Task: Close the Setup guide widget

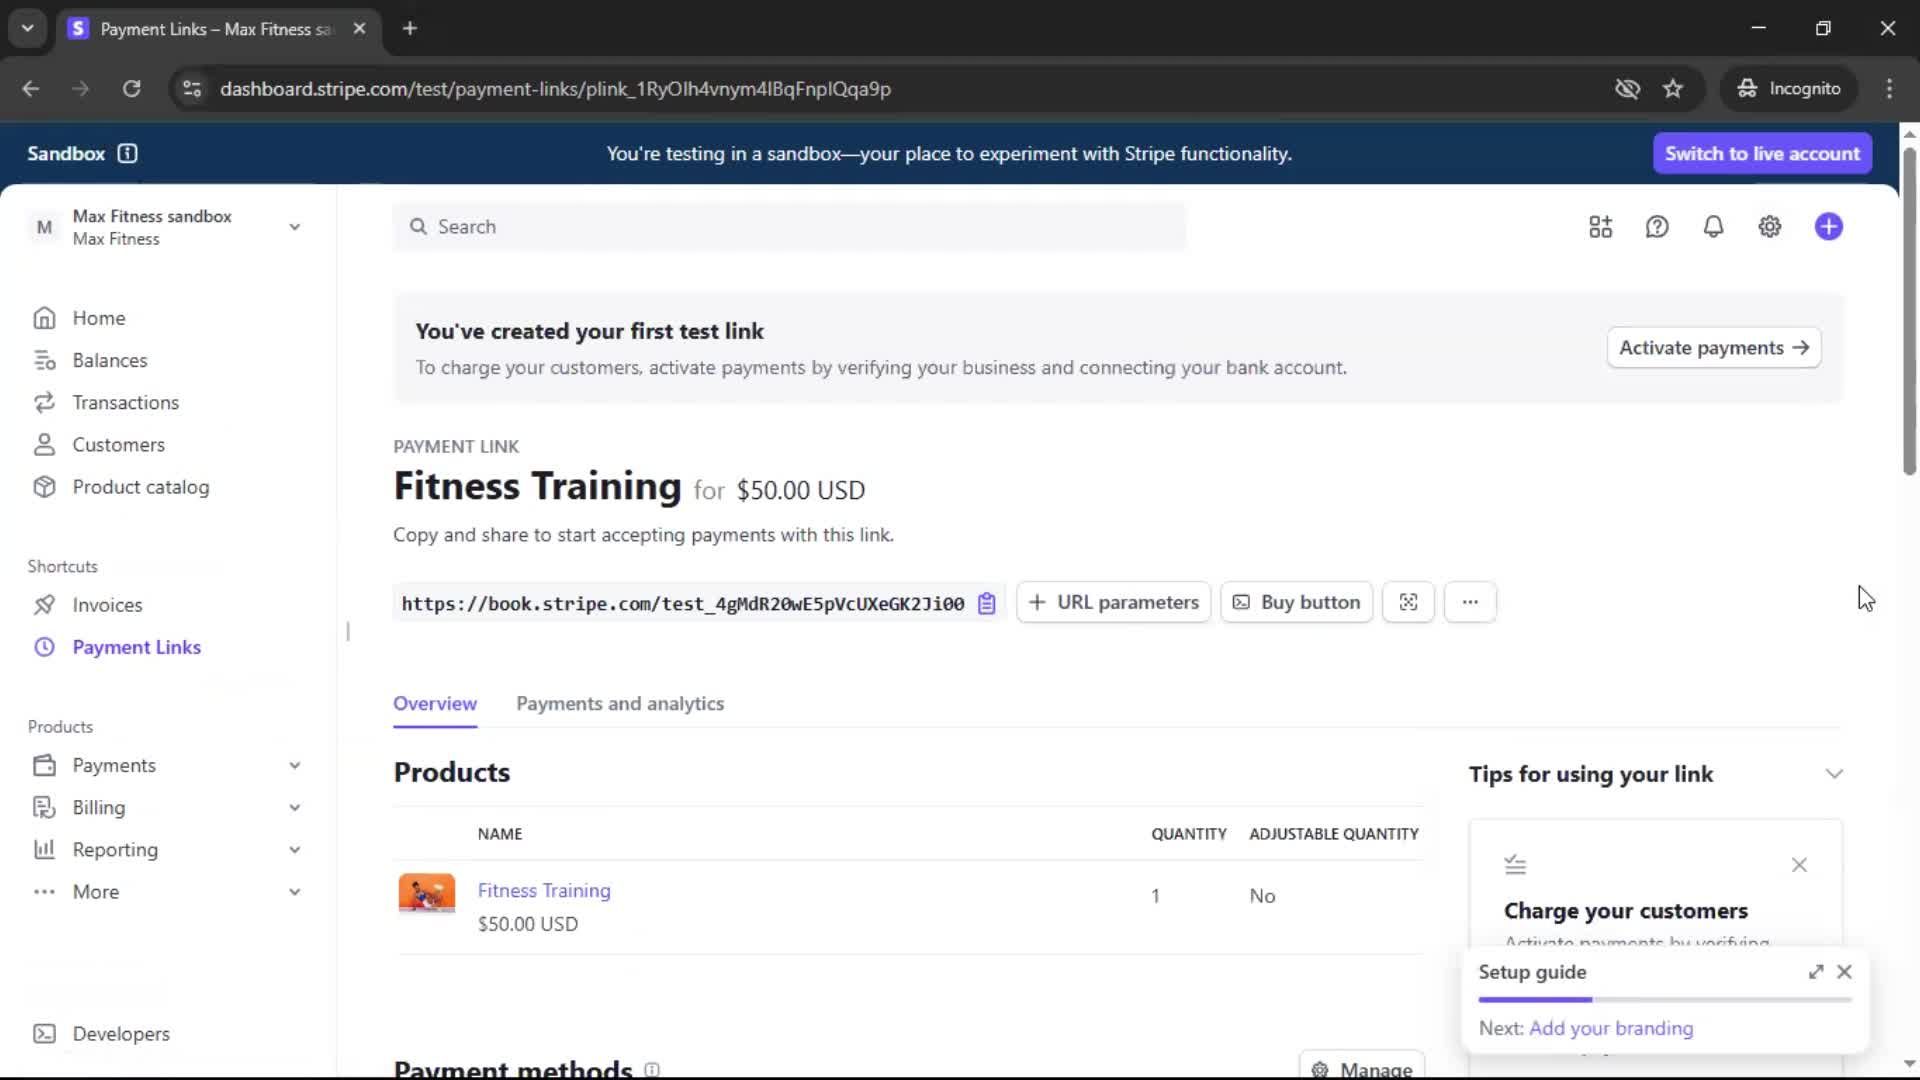Action: (1844, 972)
